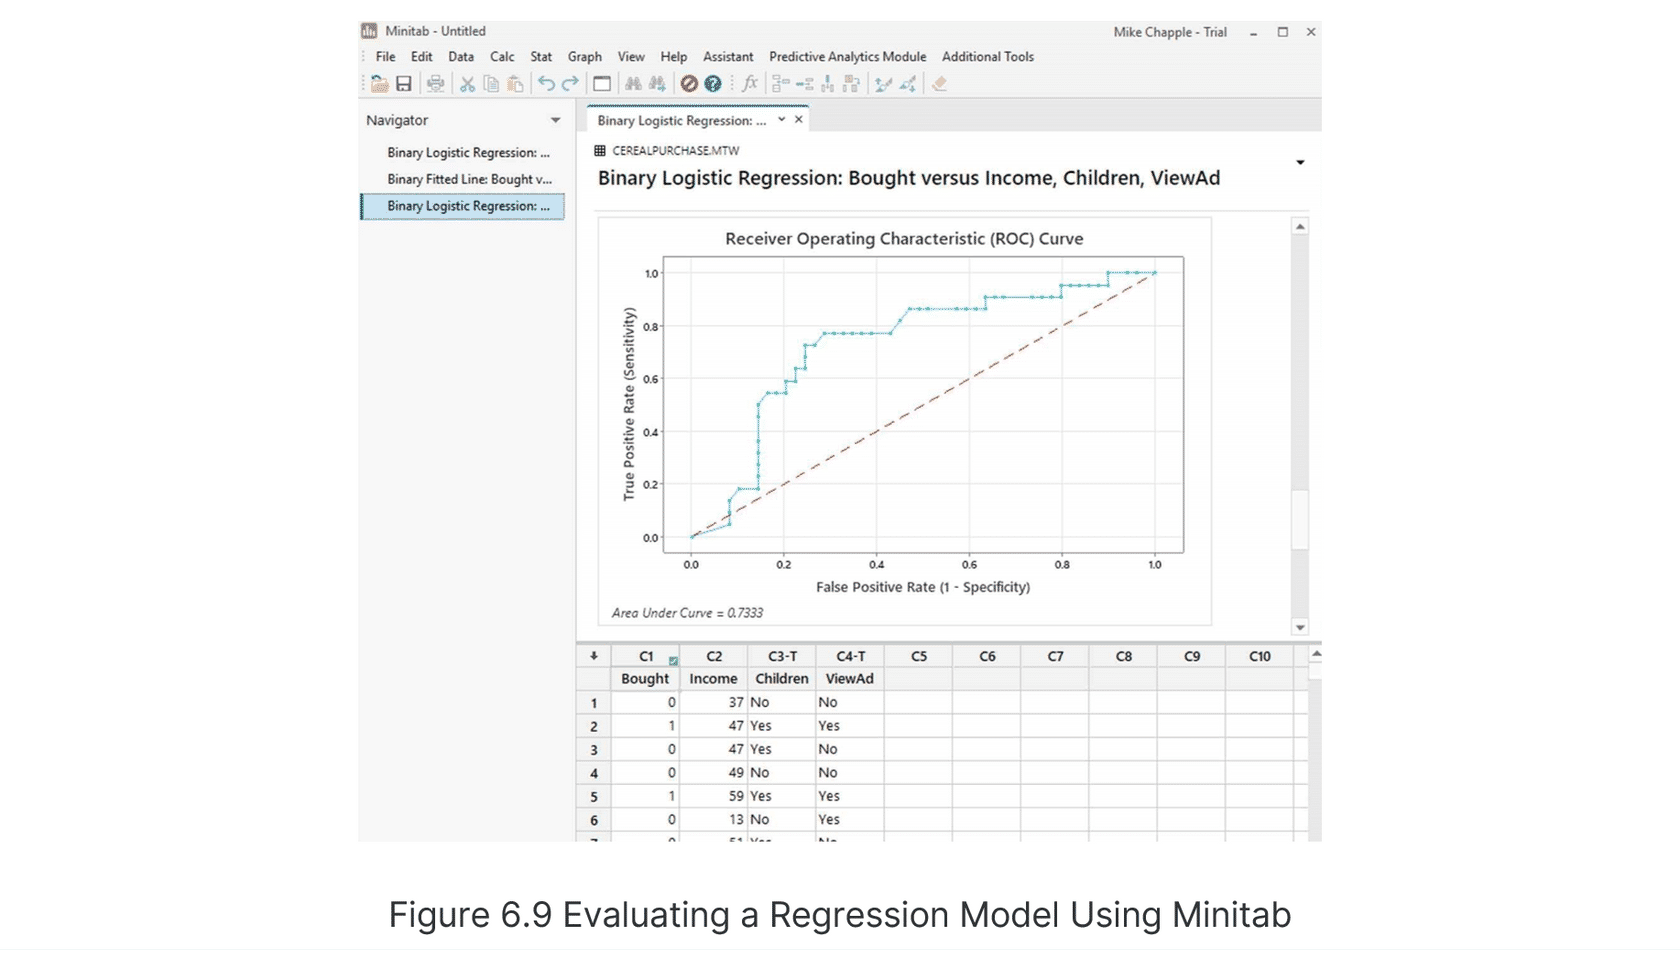
Task: Click the Save floppy disk icon
Action: (404, 84)
